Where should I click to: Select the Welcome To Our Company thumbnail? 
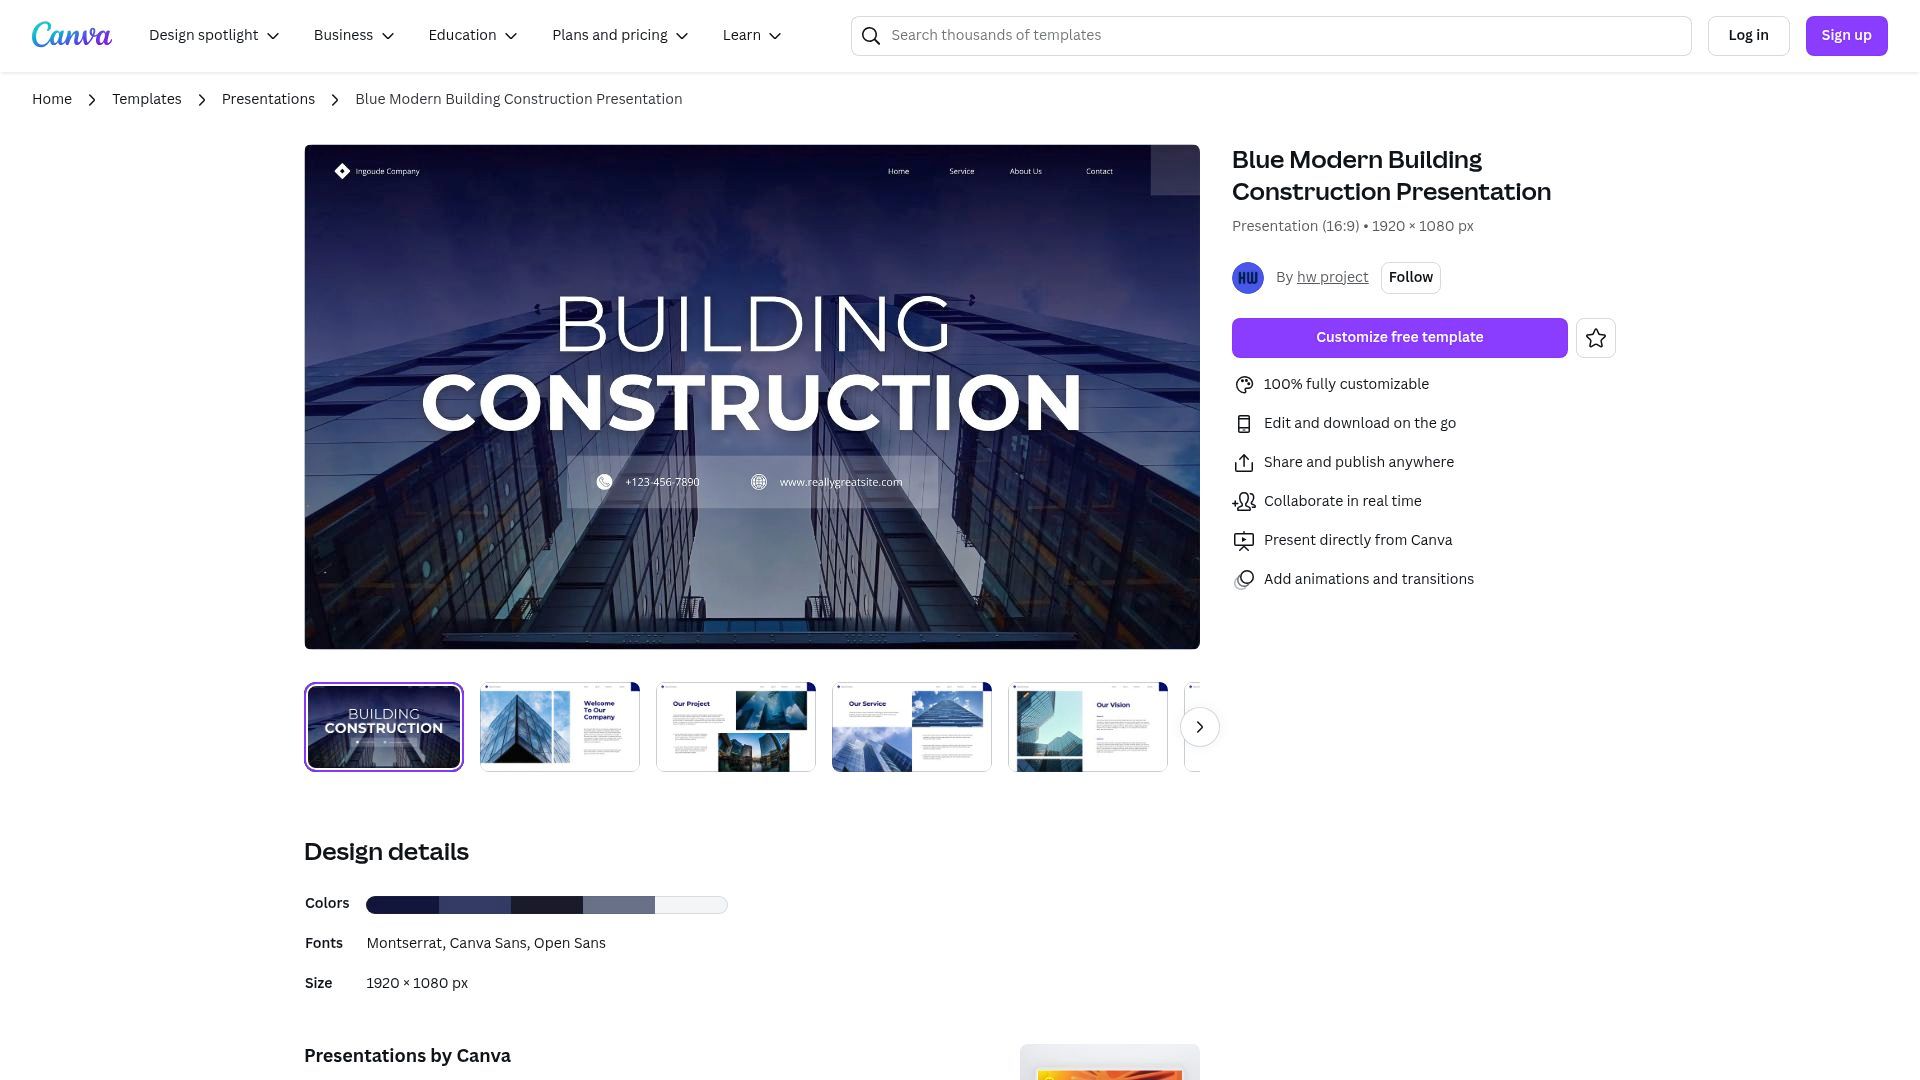pos(560,727)
